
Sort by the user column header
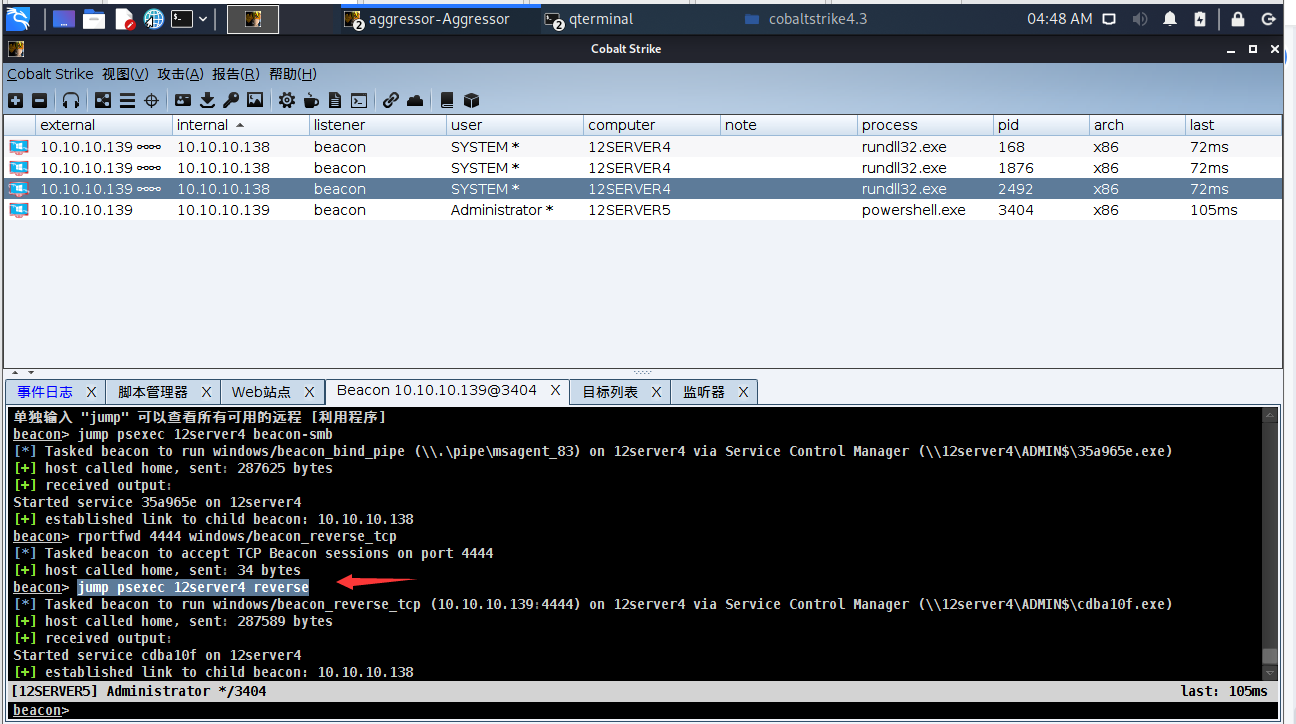pyautogui.click(x=514, y=125)
